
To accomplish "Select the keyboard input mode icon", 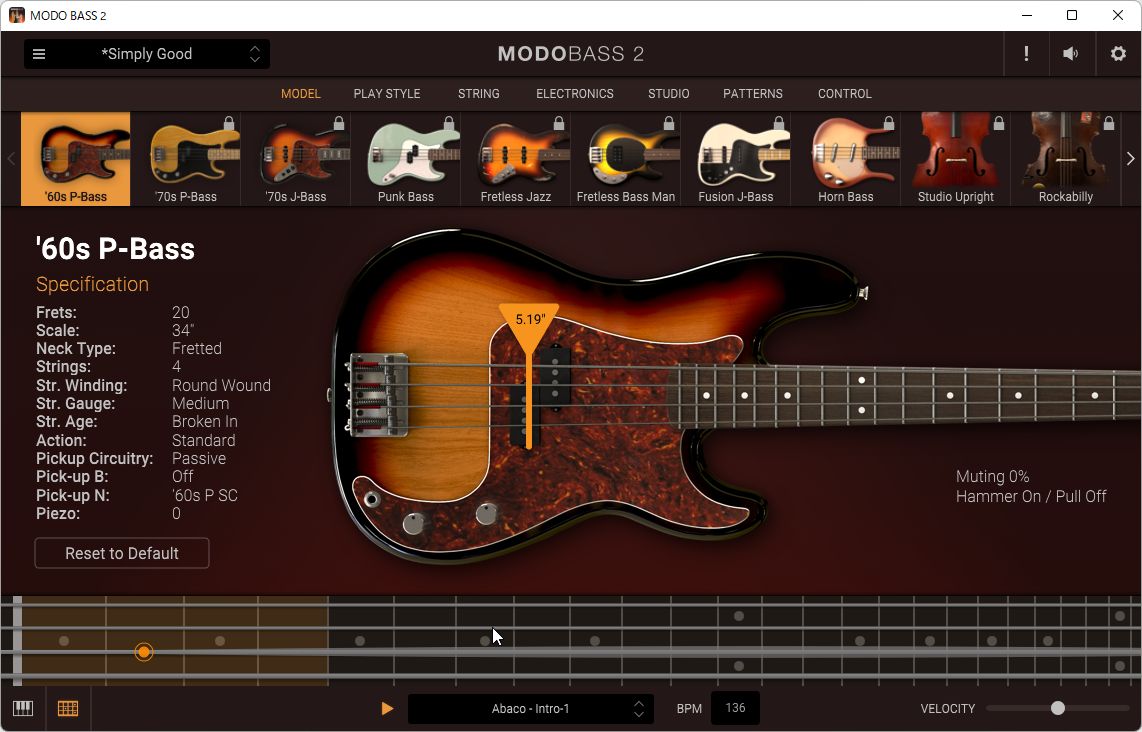I will tap(22, 708).
